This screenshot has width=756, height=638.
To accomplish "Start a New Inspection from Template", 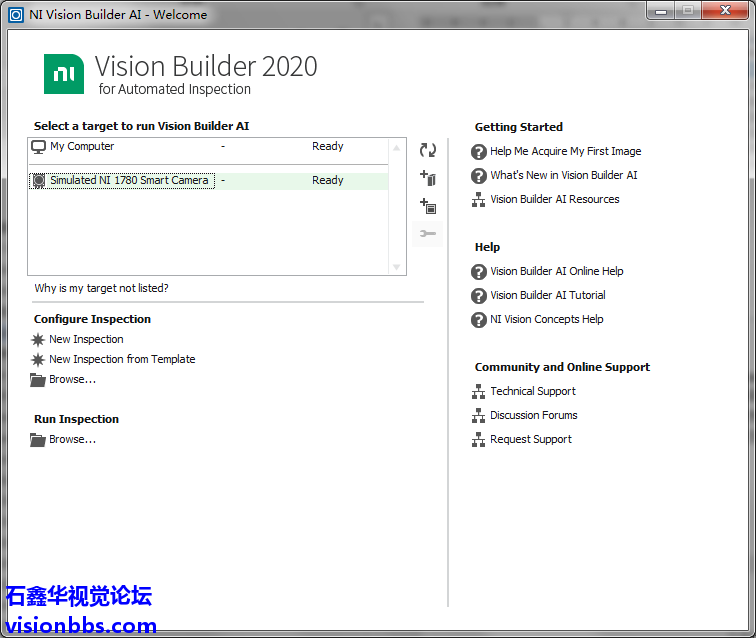I will 122,359.
